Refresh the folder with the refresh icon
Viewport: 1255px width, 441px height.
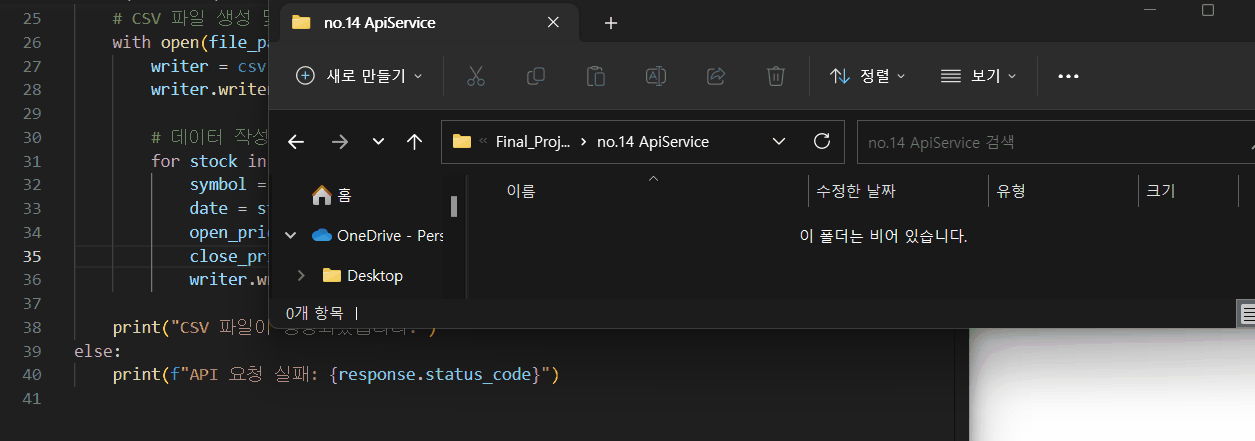822,141
